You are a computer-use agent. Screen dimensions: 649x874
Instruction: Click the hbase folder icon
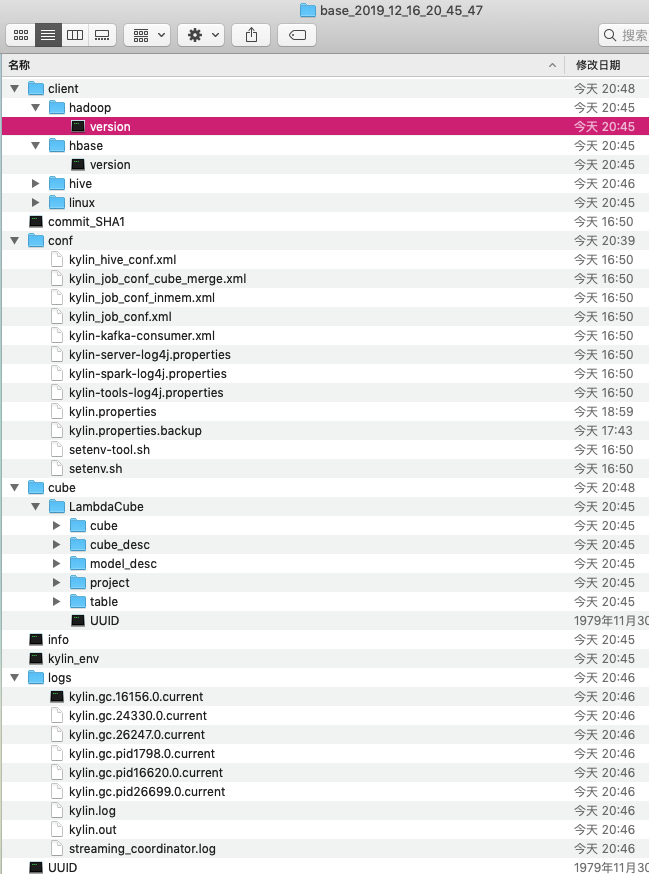coord(57,145)
